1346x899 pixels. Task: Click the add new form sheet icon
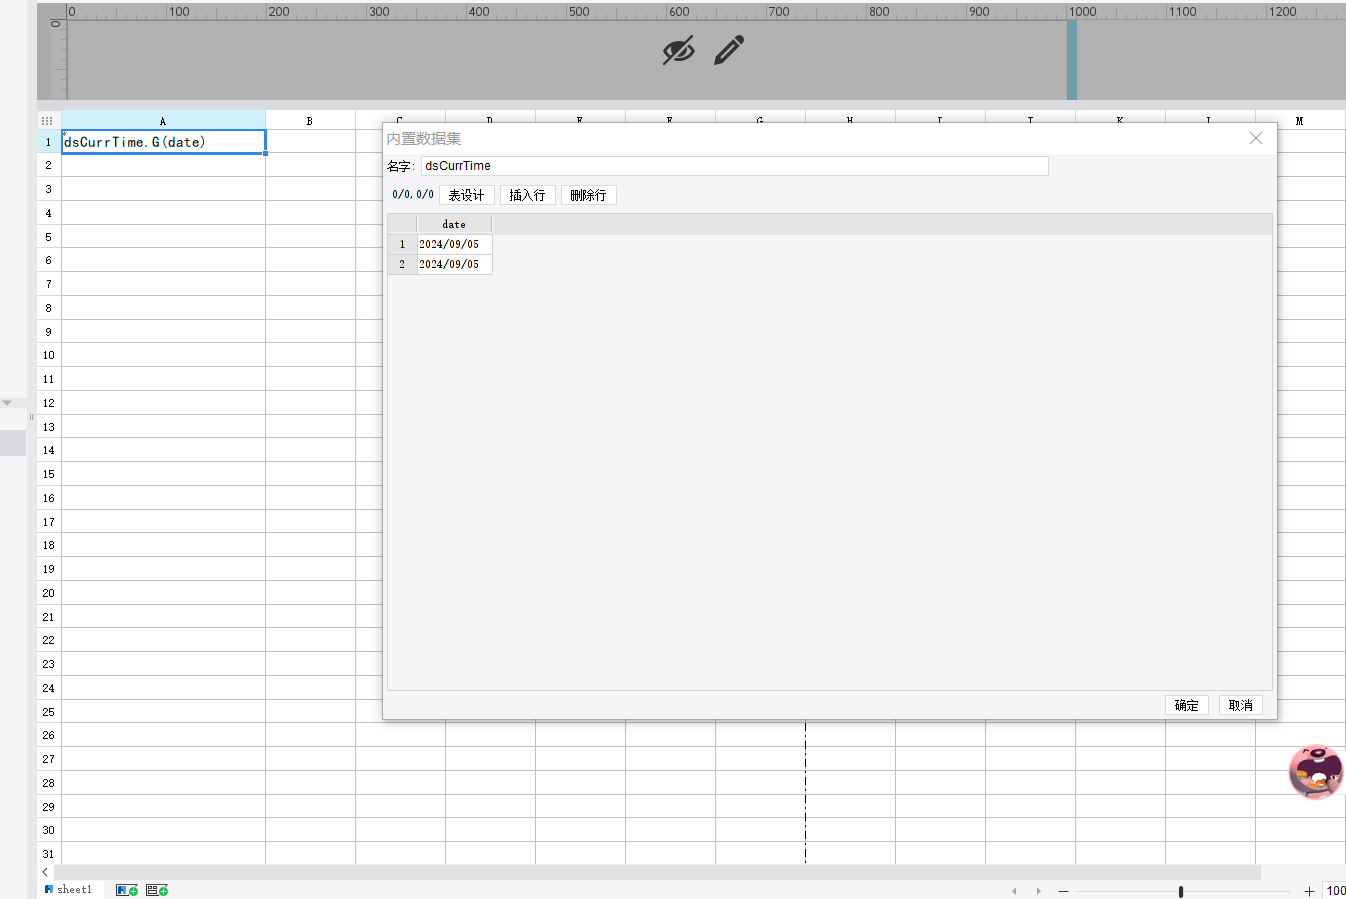click(x=157, y=890)
